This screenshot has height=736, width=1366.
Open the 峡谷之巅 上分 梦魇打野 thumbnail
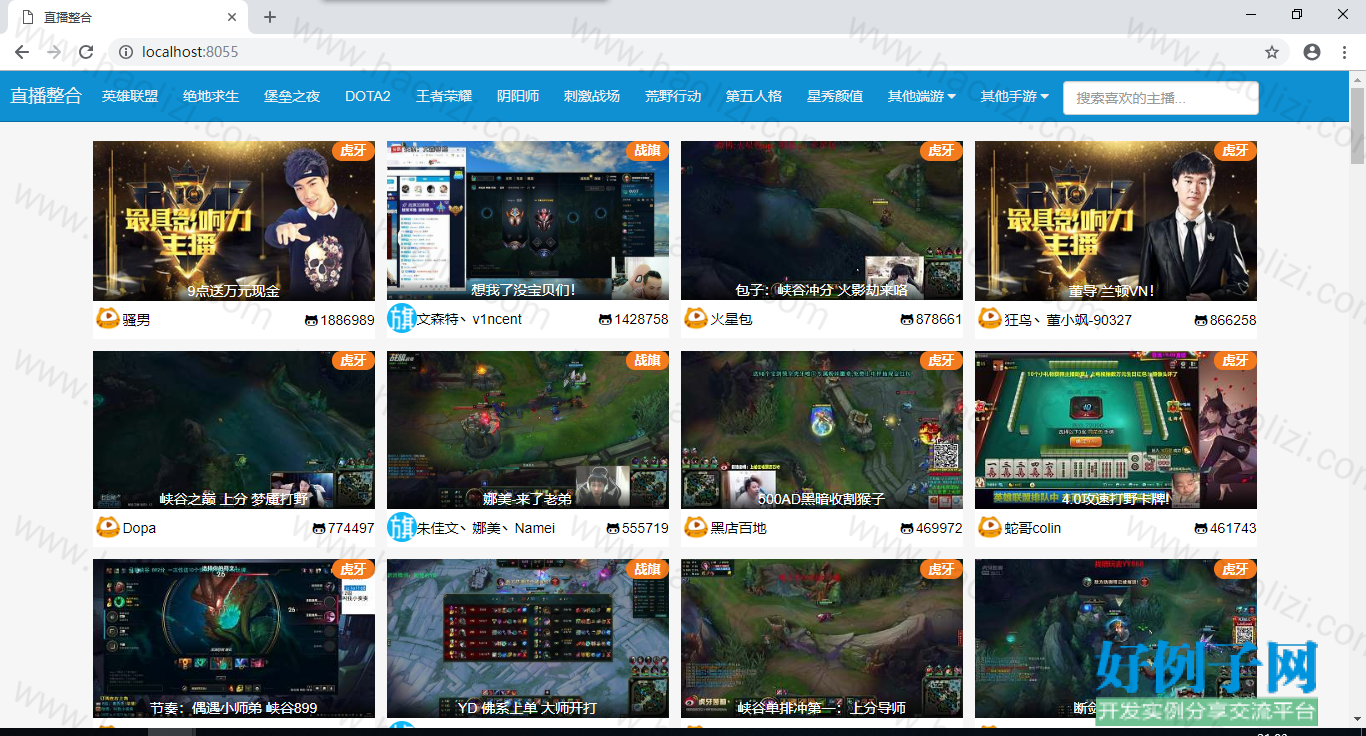[234, 429]
